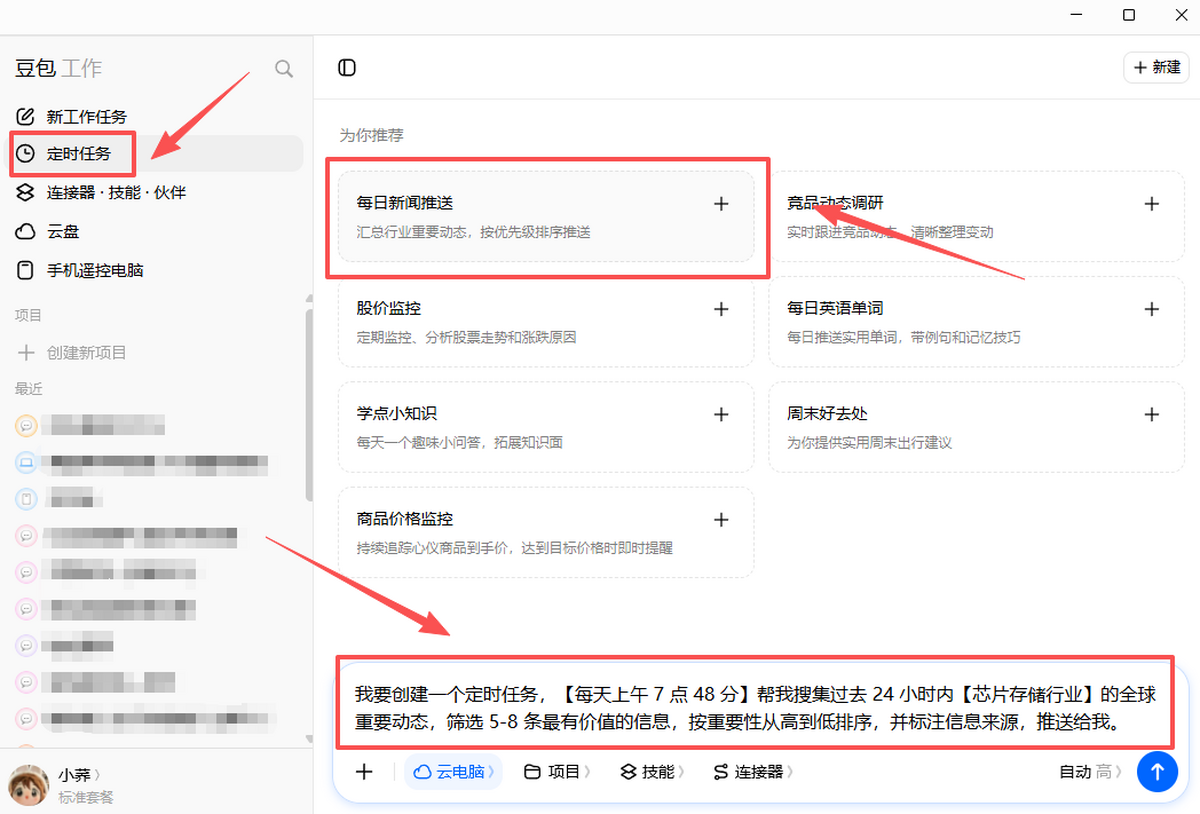Image resolution: width=1200 pixels, height=814 pixels.
Task: Add 商品价格监控 via plus icon
Action: click(x=721, y=520)
